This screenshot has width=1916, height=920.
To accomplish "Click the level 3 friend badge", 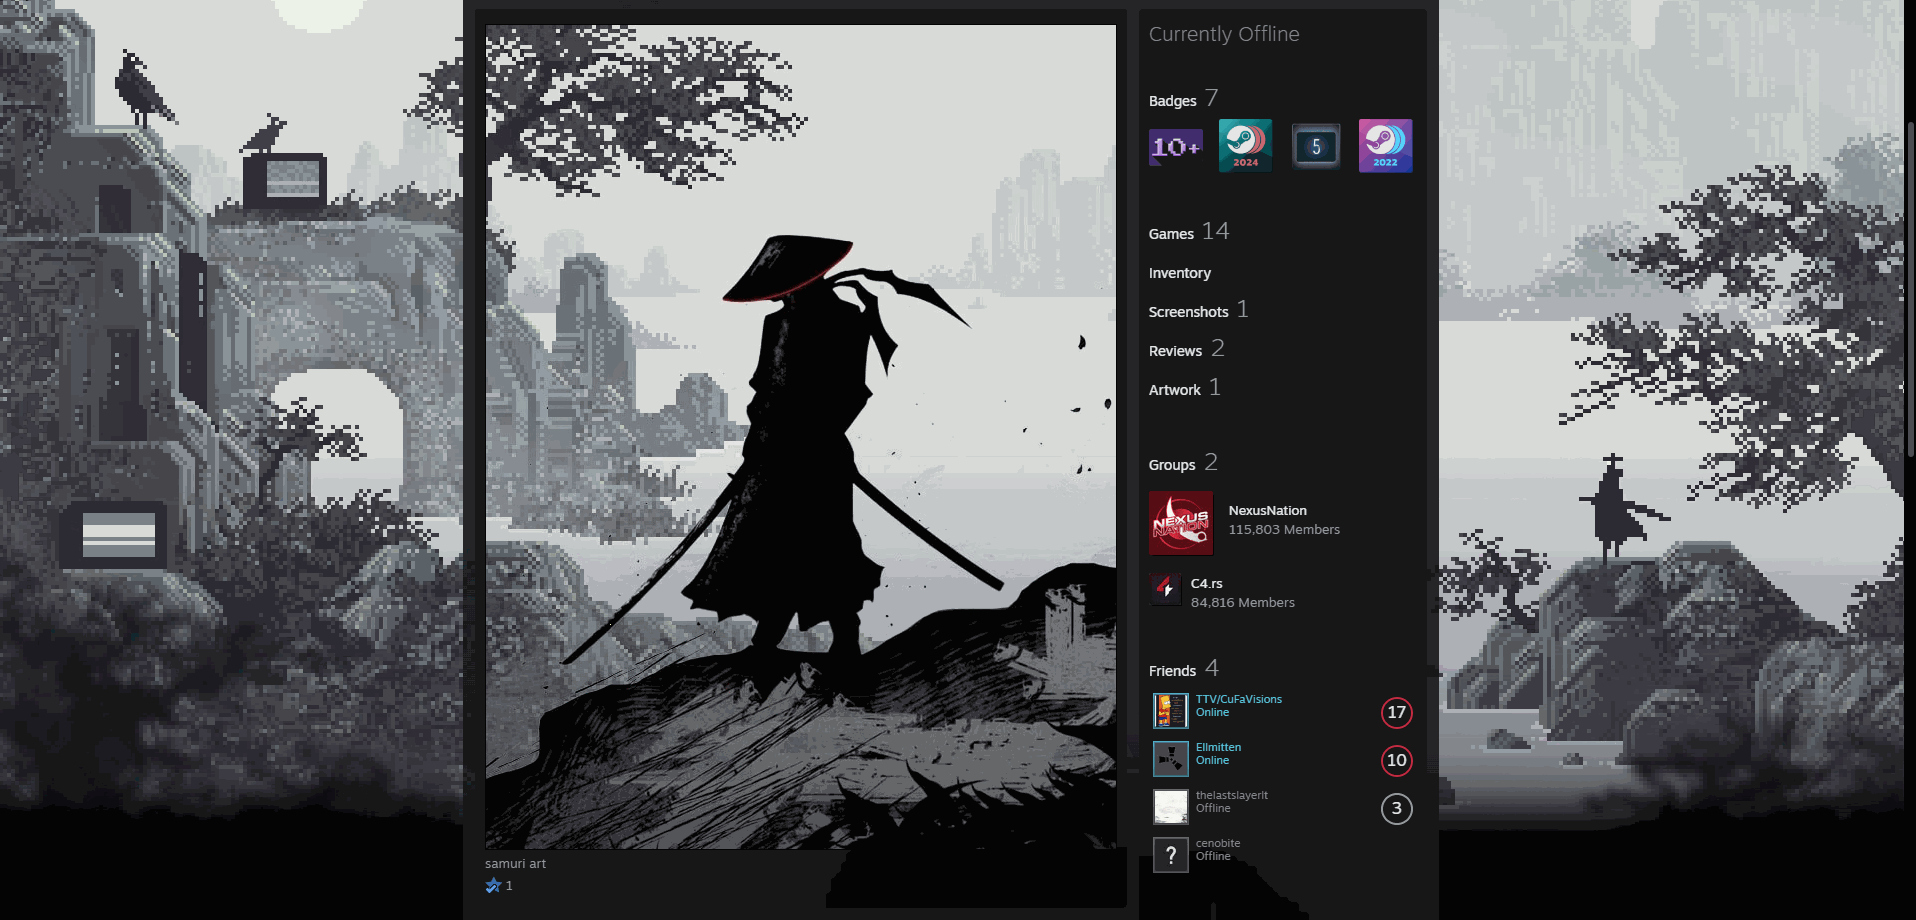I will (1397, 808).
